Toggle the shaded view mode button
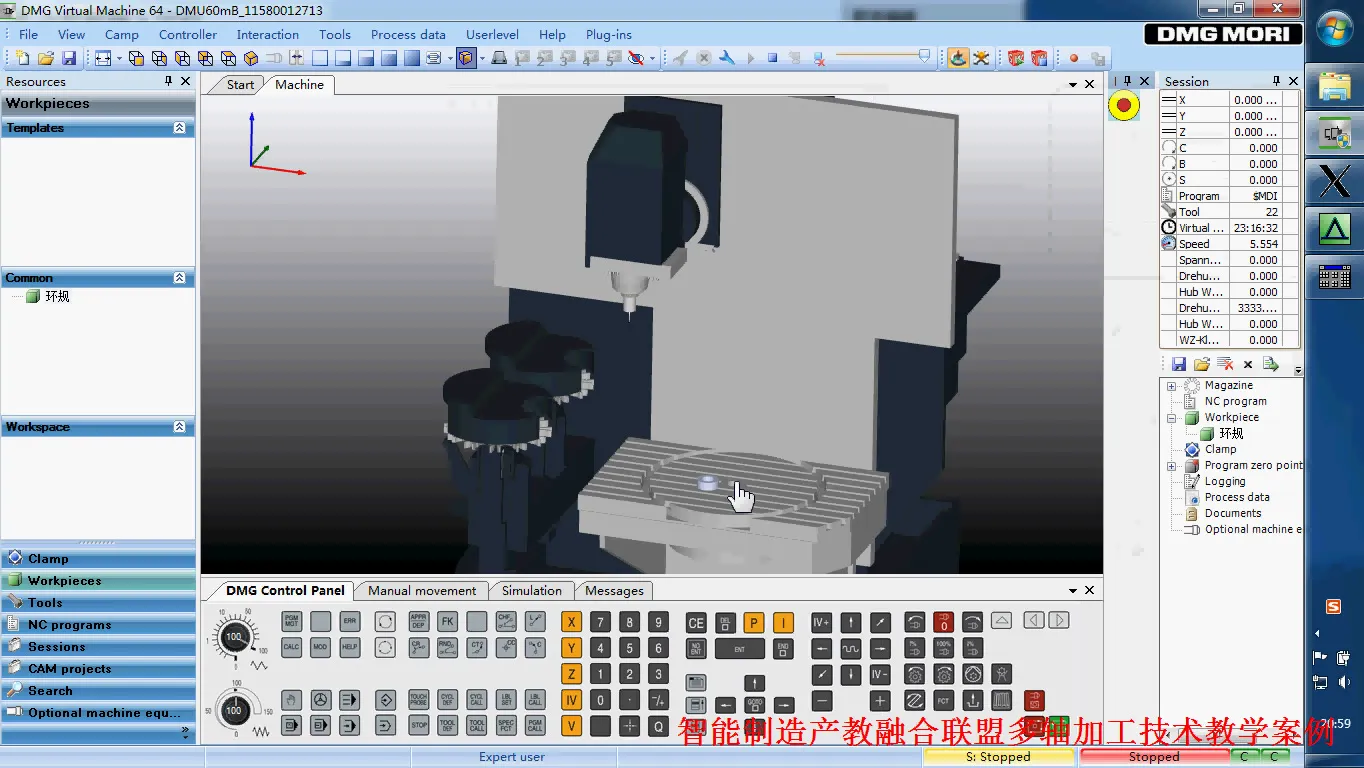Viewport: 1364px width, 768px height. (466, 58)
